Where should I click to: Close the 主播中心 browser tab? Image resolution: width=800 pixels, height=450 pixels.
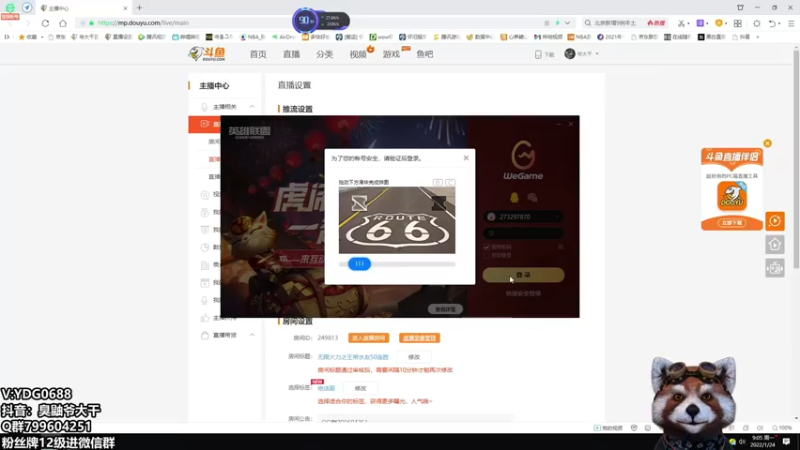(x=126, y=8)
